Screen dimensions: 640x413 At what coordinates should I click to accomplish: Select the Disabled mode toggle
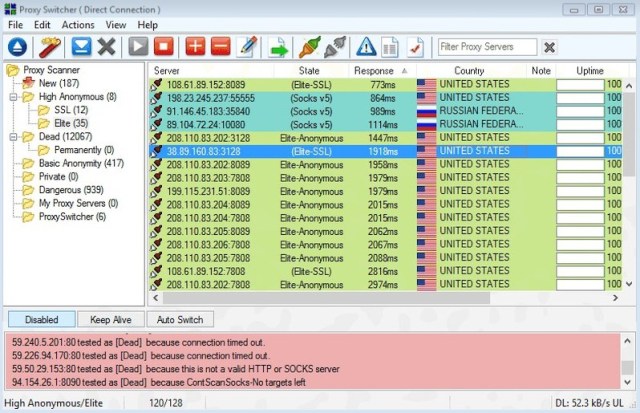click(x=41, y=320)
